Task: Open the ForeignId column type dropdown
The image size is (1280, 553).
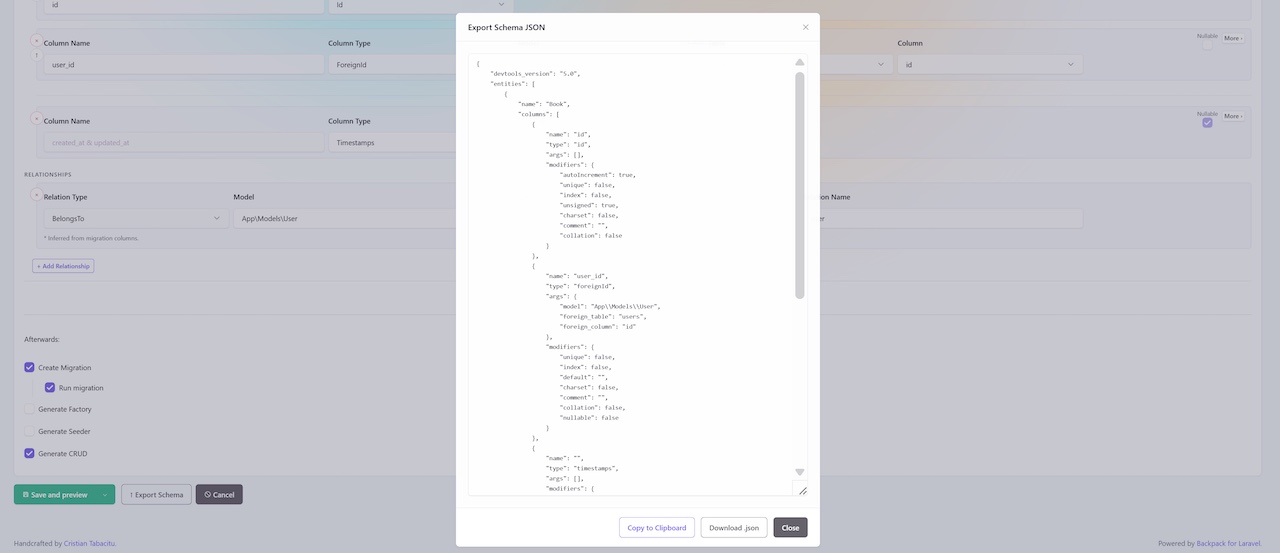Action: pyautogui.click(x=392, y=64)
